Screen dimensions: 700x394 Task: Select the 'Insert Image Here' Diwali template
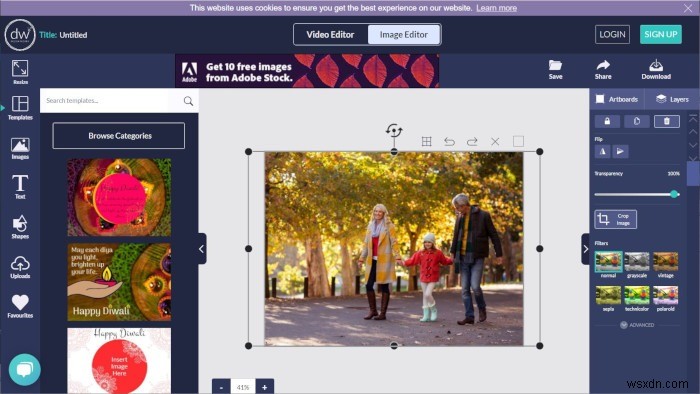119,361
